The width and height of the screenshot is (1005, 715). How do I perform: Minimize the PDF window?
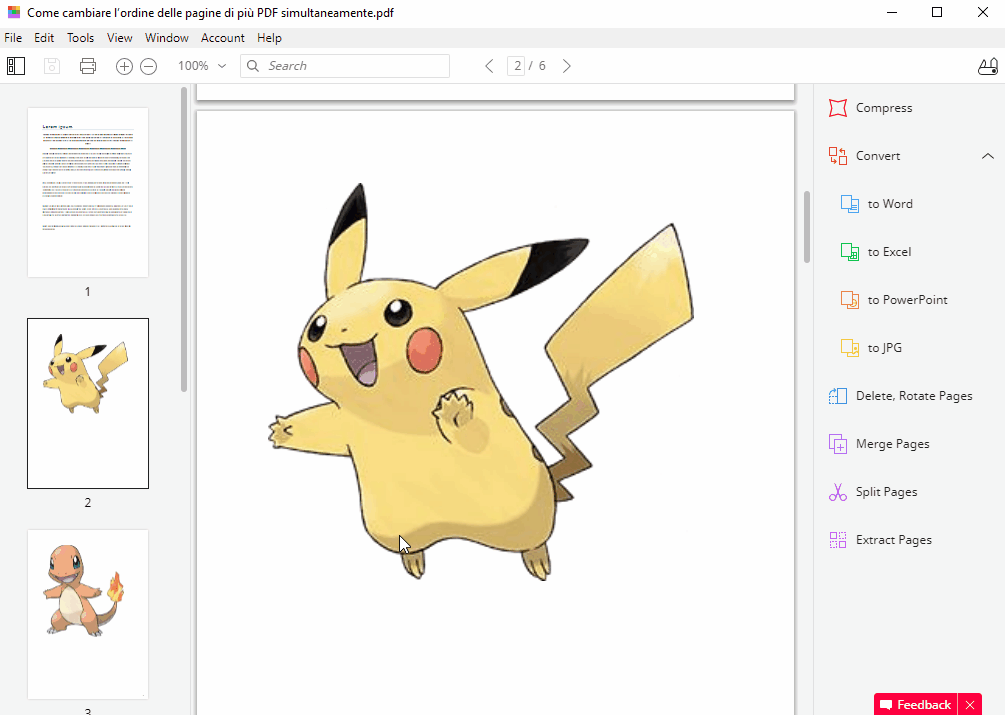click(892, 12)
